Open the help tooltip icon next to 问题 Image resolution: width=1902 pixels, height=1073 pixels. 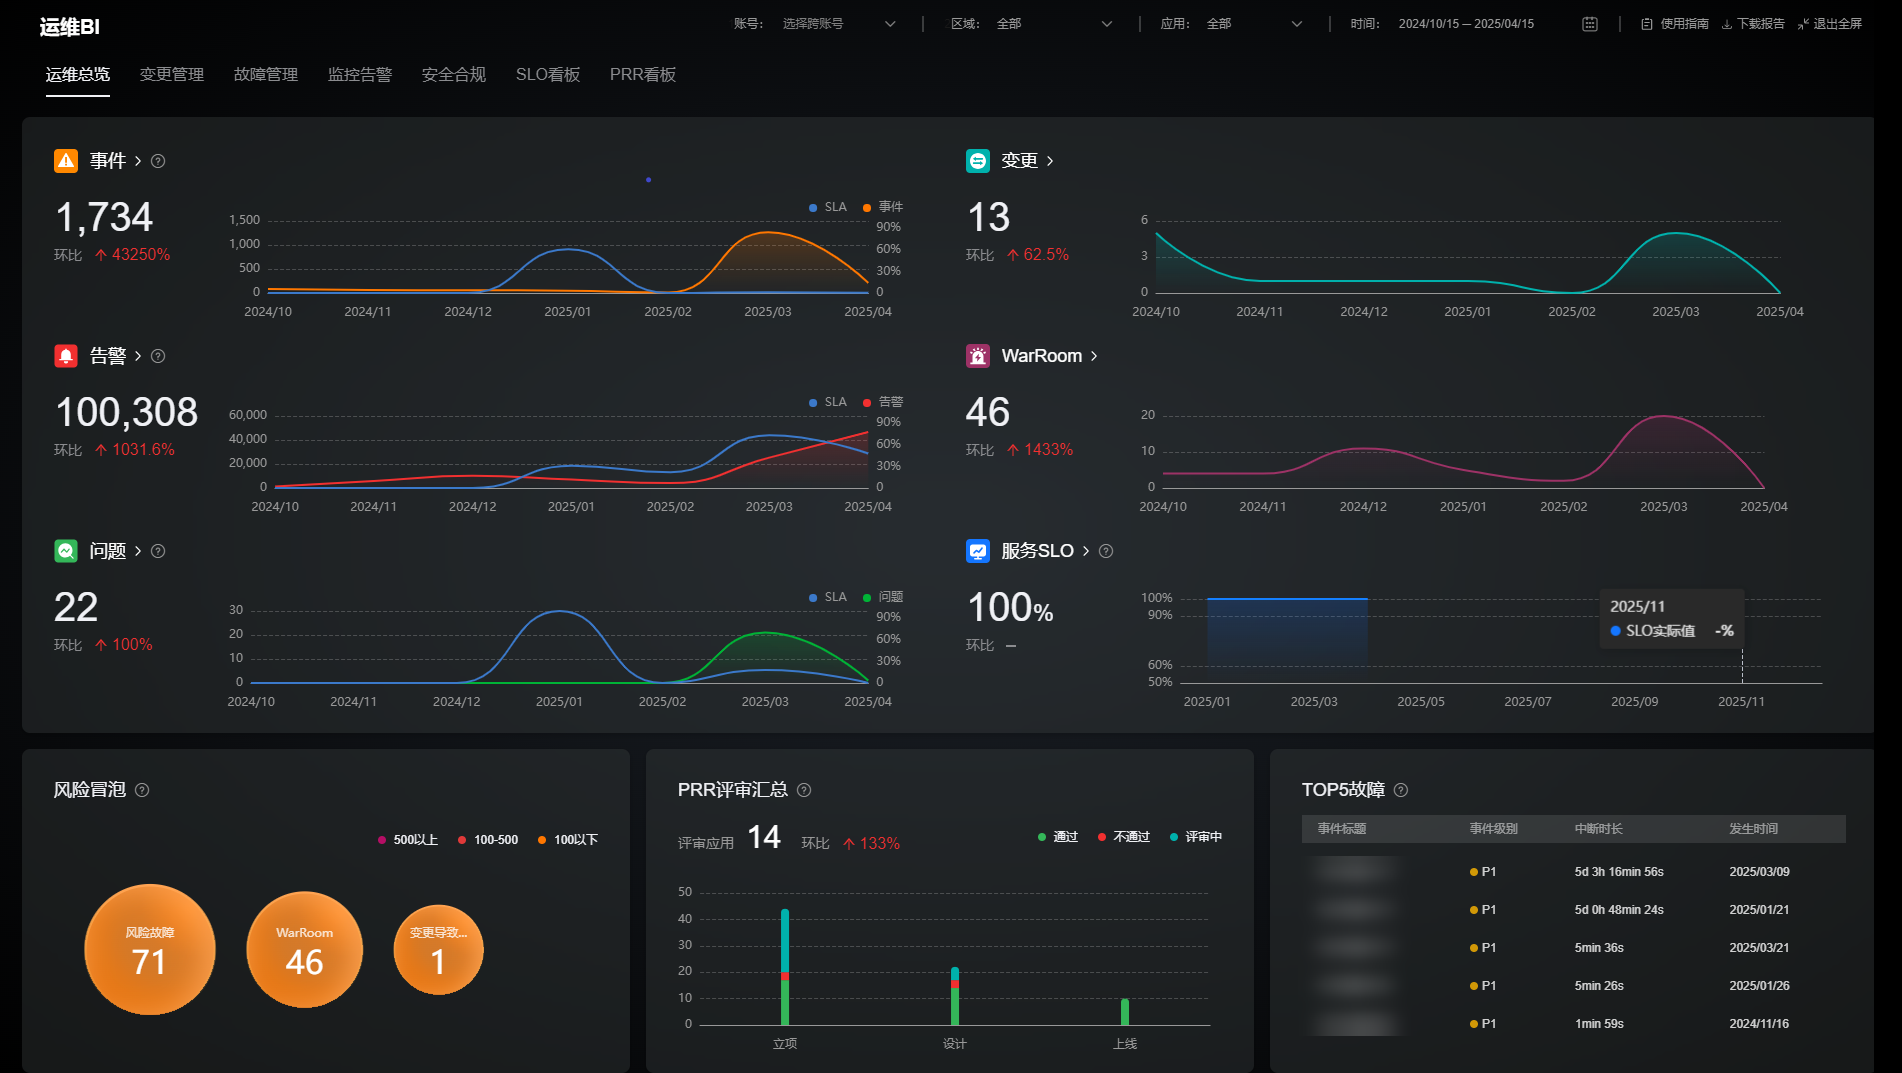coord(158,551)
